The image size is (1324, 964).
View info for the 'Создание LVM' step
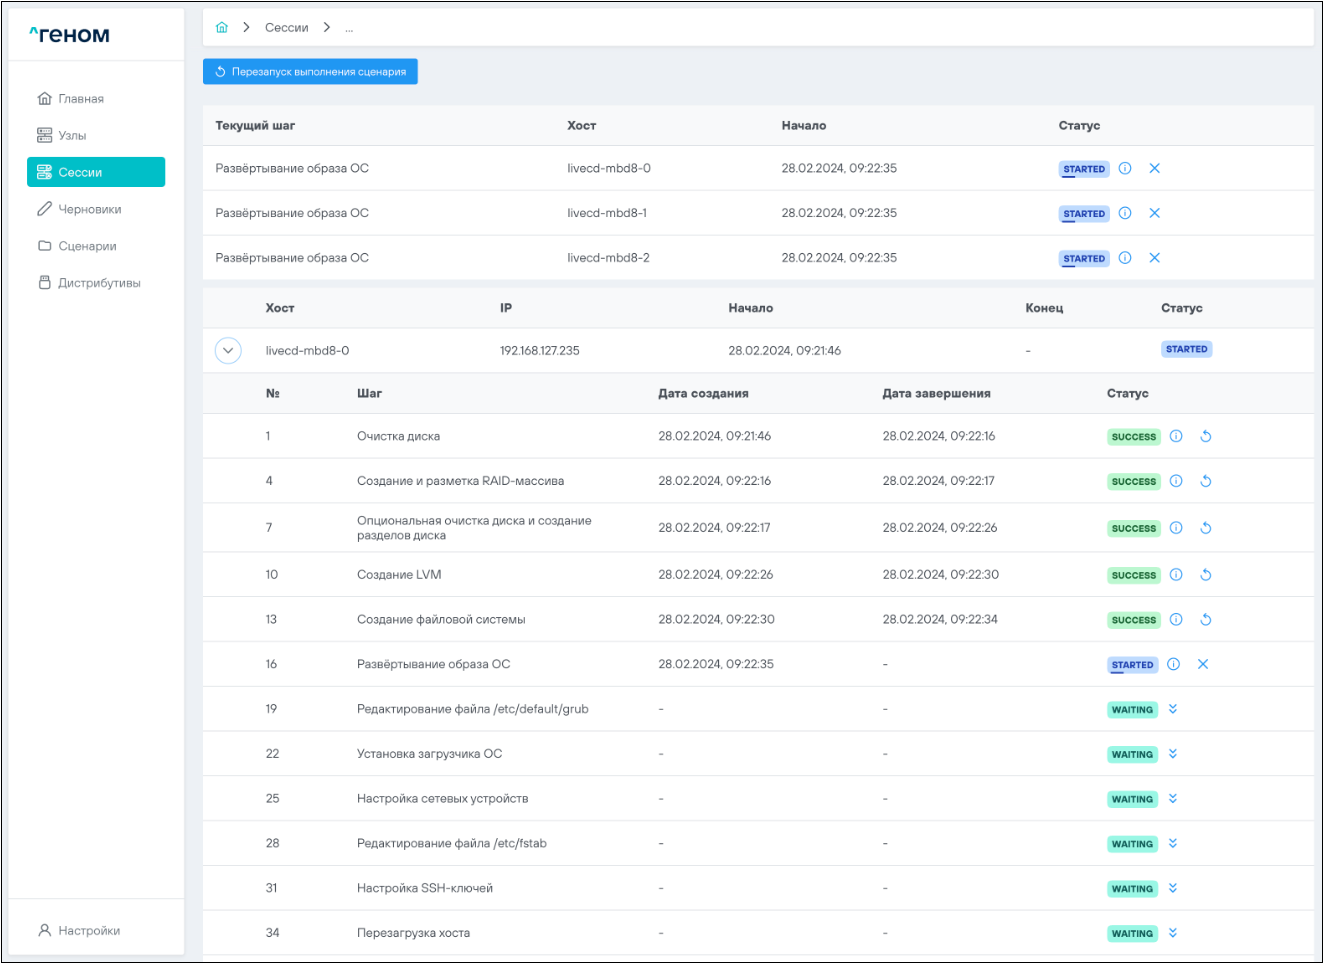point(1176,575)
